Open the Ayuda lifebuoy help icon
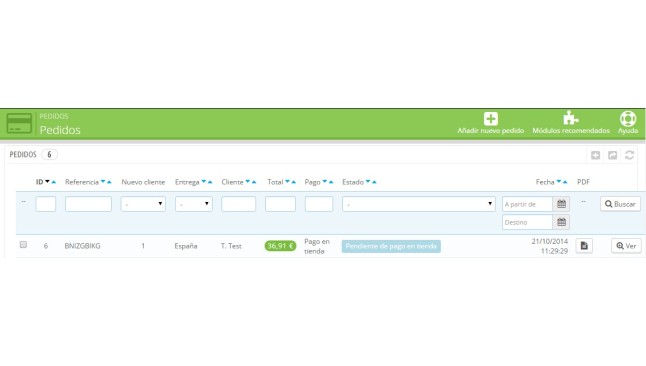Viewport: 646px width, 366px height. [x=628, y=119]
